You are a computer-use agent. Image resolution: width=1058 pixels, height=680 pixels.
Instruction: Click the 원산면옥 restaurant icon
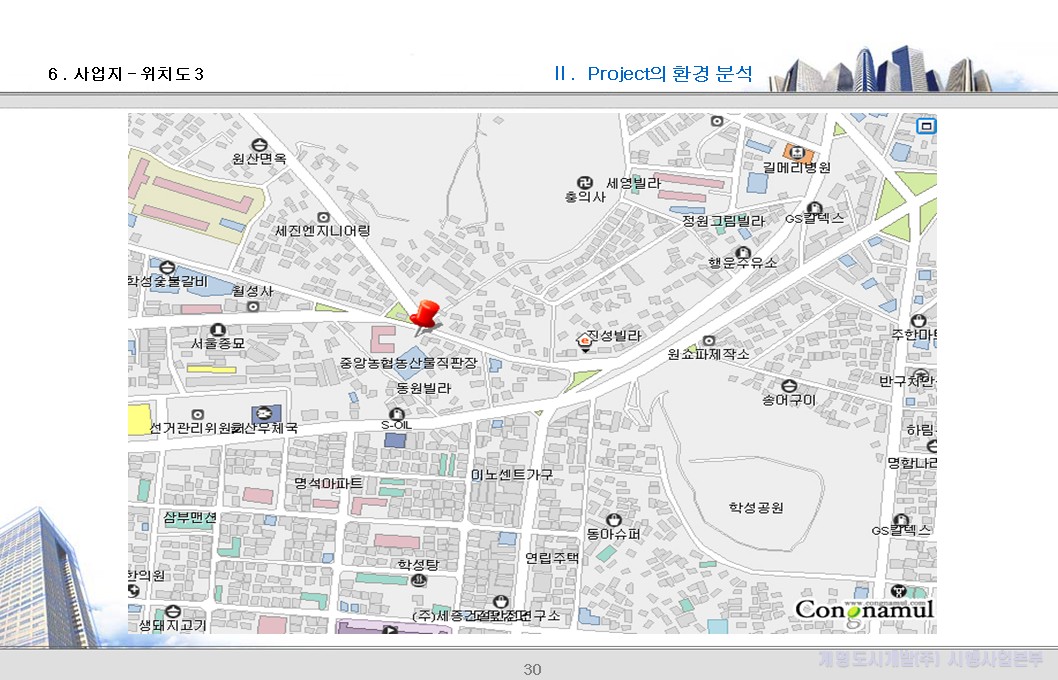259,144
